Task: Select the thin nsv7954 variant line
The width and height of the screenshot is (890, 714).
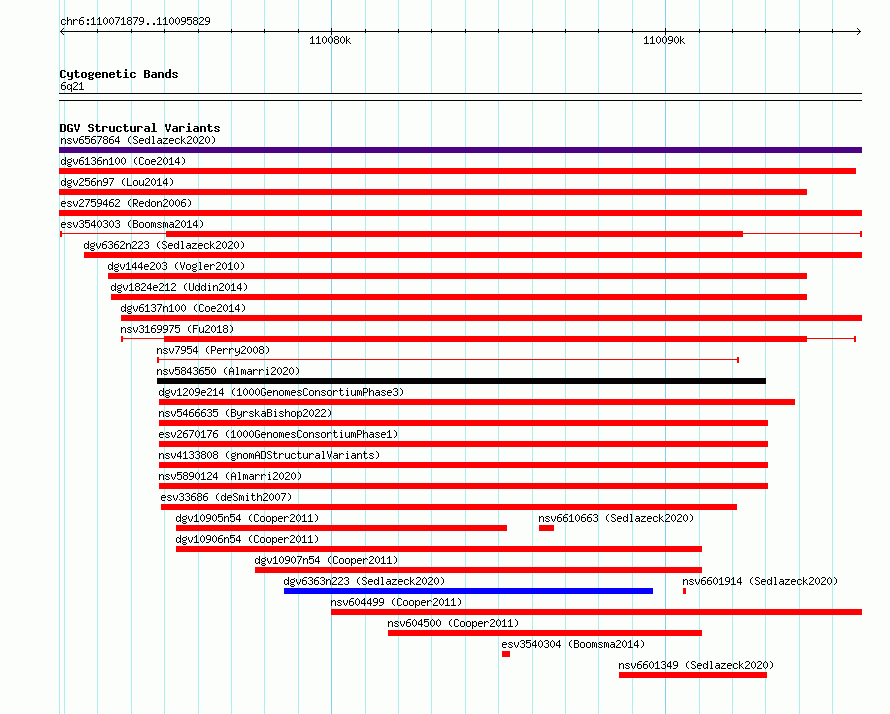Action: pyautogui.click(x=448, y=360)
